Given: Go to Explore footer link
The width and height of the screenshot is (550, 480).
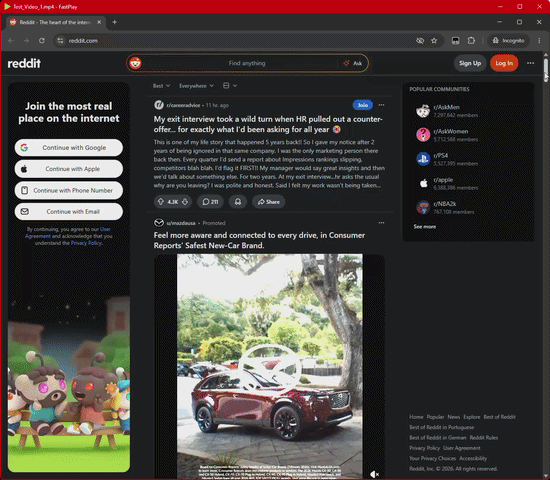Looking at the screenshot, I should pyautogui.click(x=472, y=417).
